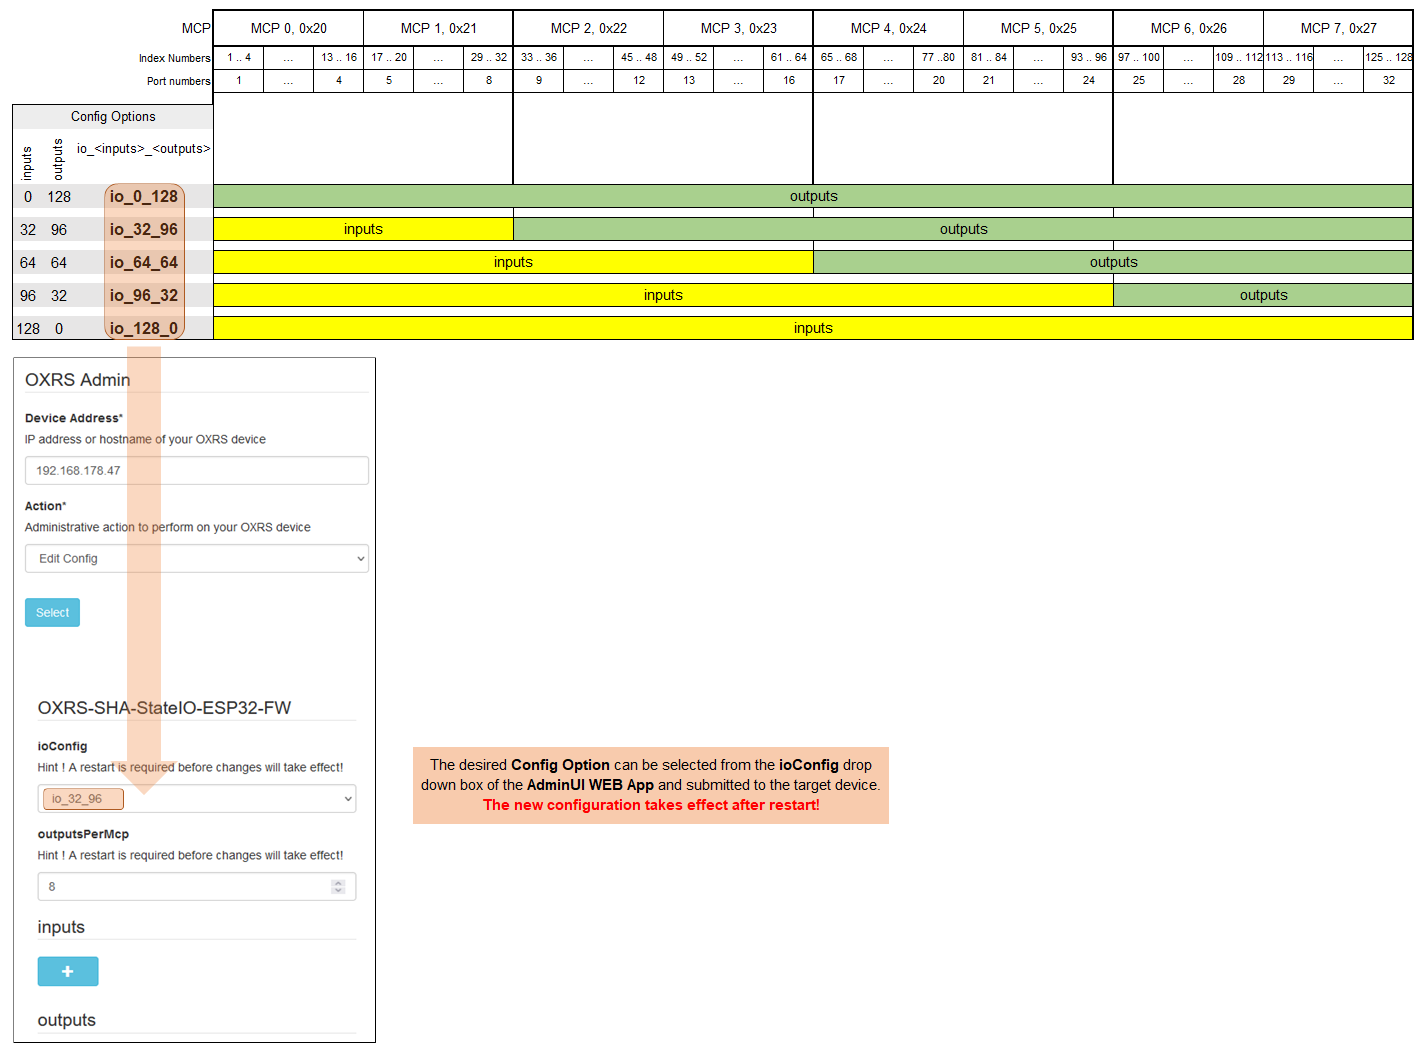Click the green outputs bar in io_0_128 row
This screenshot has width=1424, height=1052.
(x=813, y=196)
